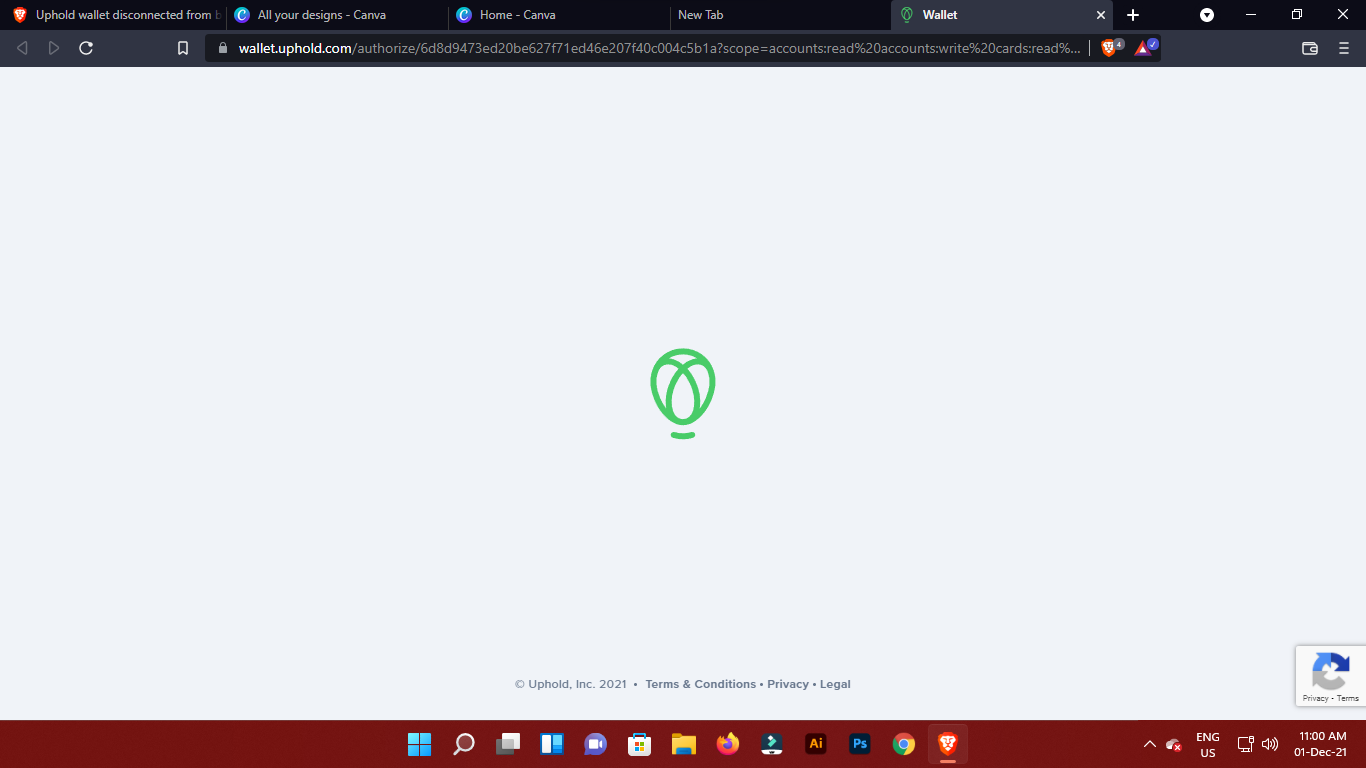Open Firefox from the taskbar
Viewport: 1366px width, 768px height.
(x=728, y=744)
